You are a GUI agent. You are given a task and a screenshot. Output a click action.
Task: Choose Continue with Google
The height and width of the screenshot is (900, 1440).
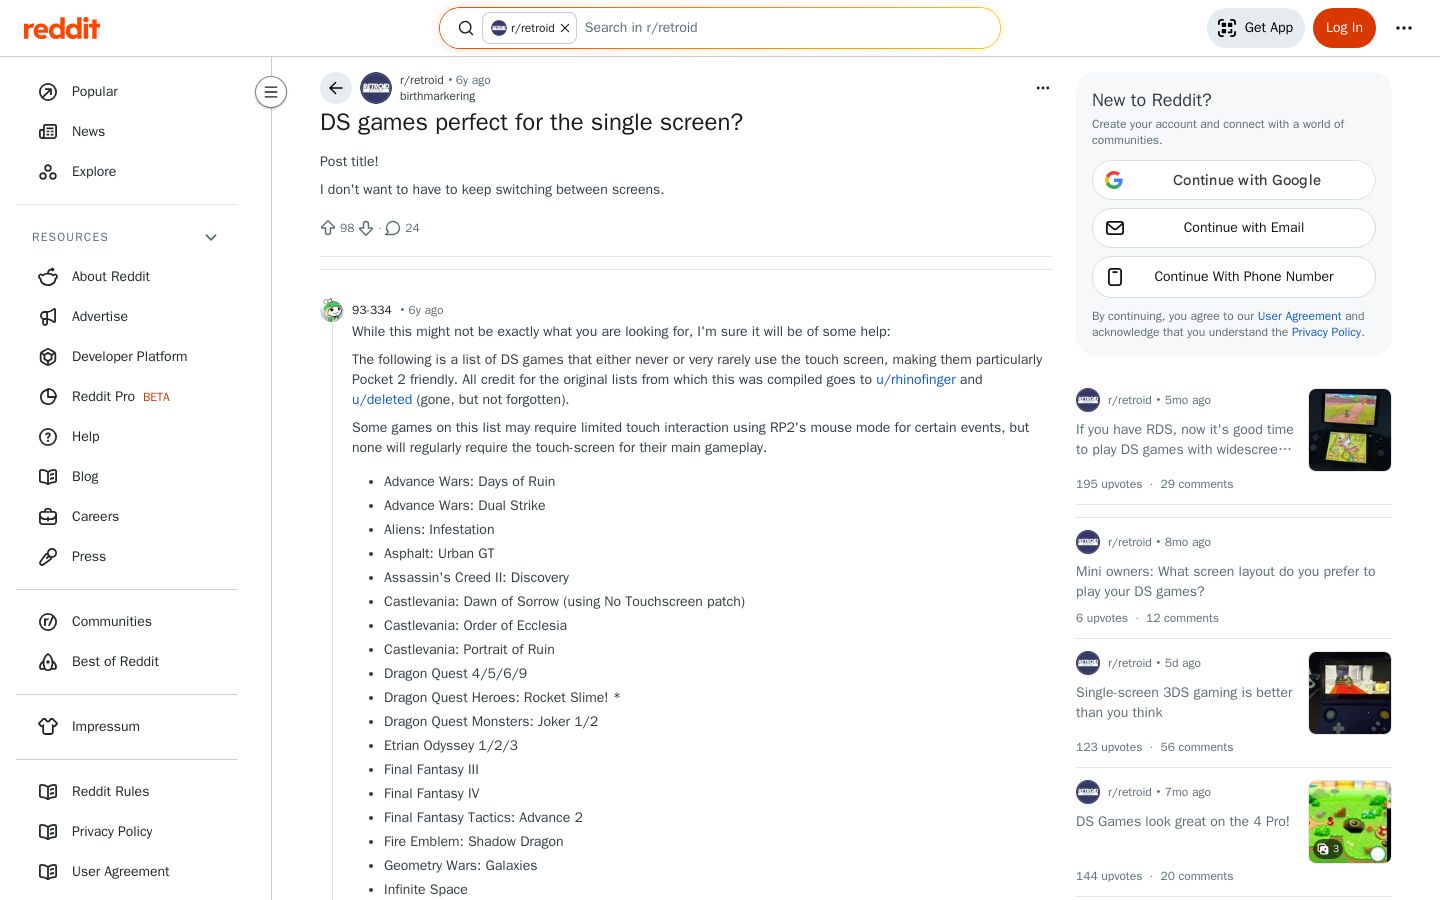pos(1234,180)
